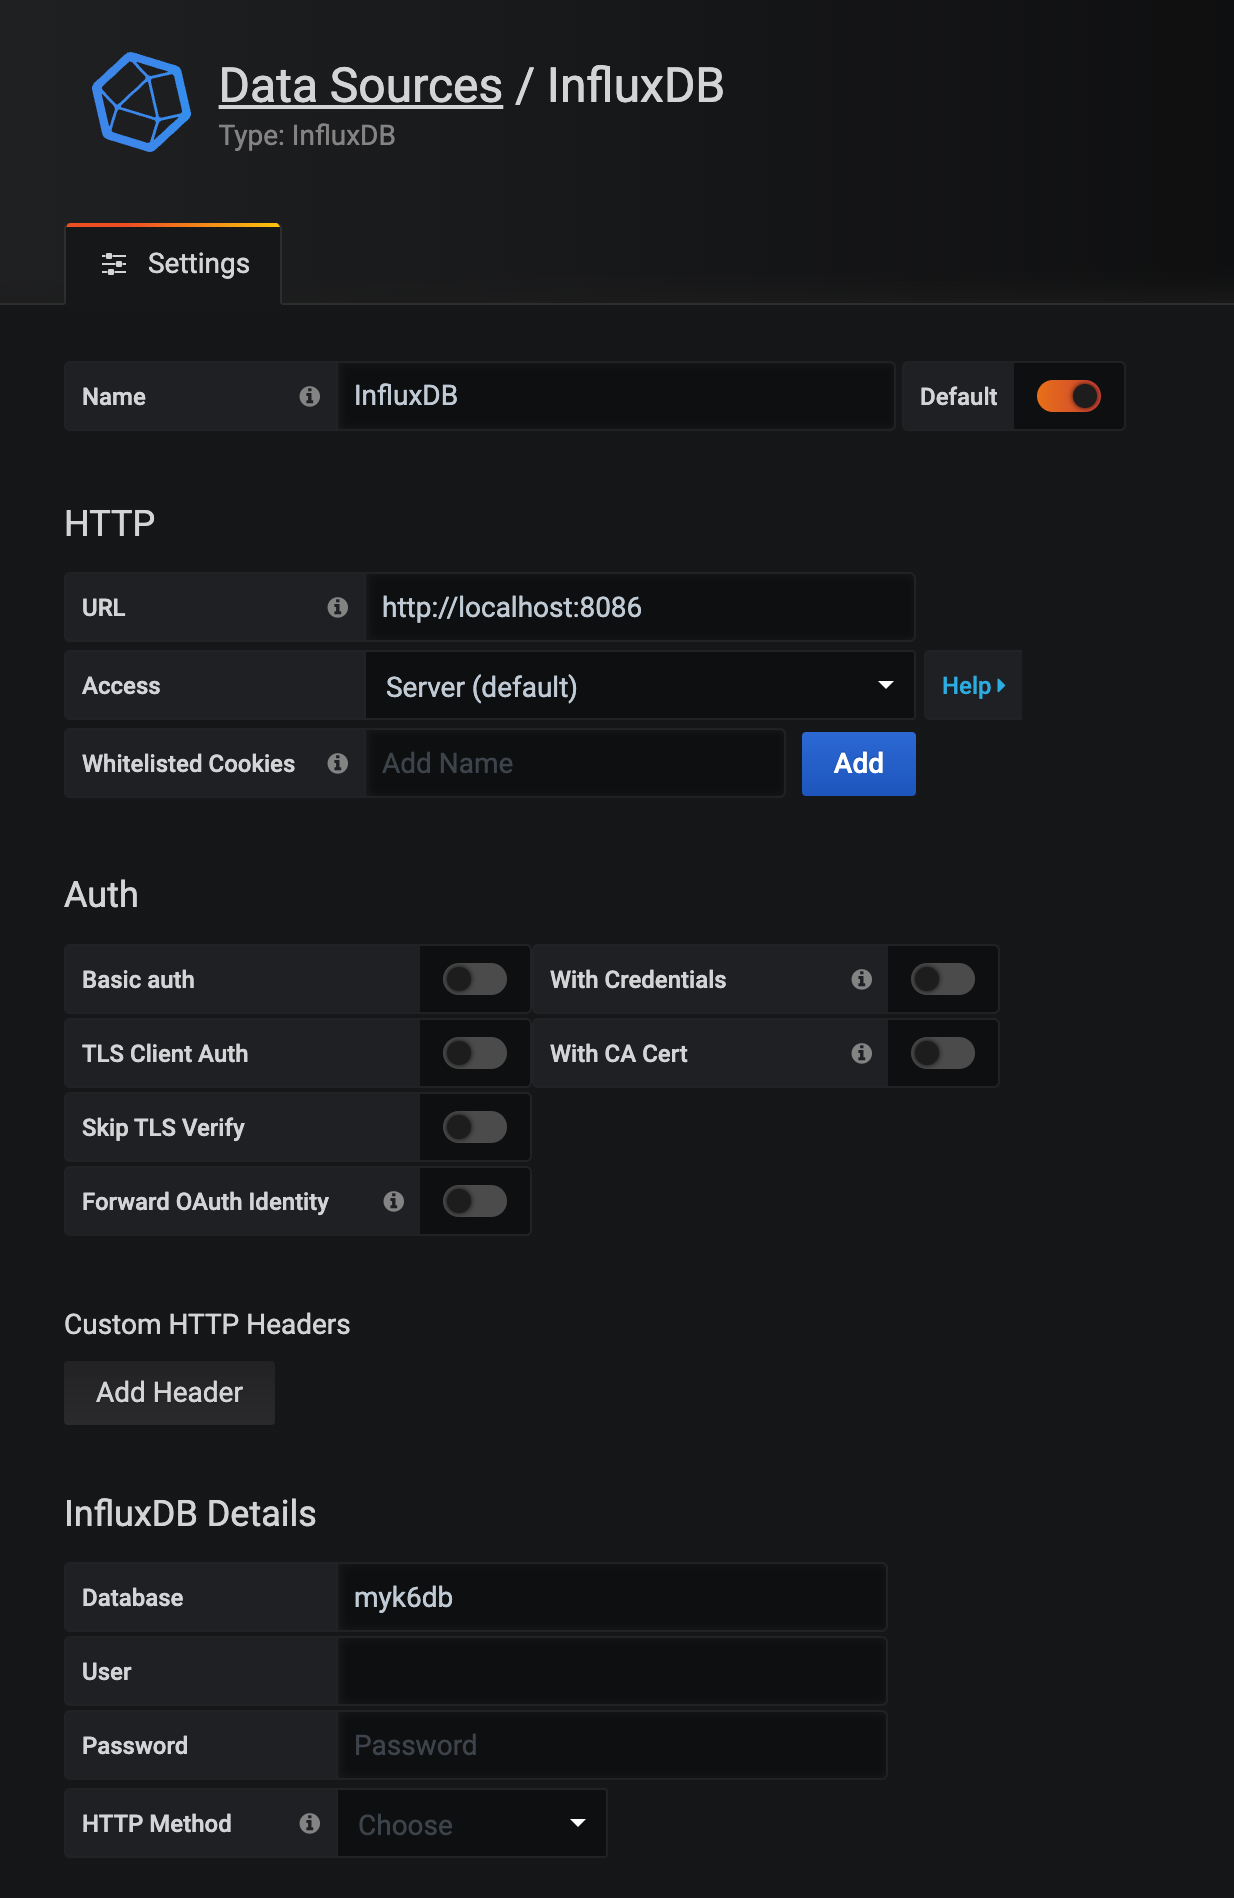Image resolution: width=1234 pixels, height=1898 pixels.
Task: Click the Forward OAuth Identity info icon
Action: tap(394, 1201)
